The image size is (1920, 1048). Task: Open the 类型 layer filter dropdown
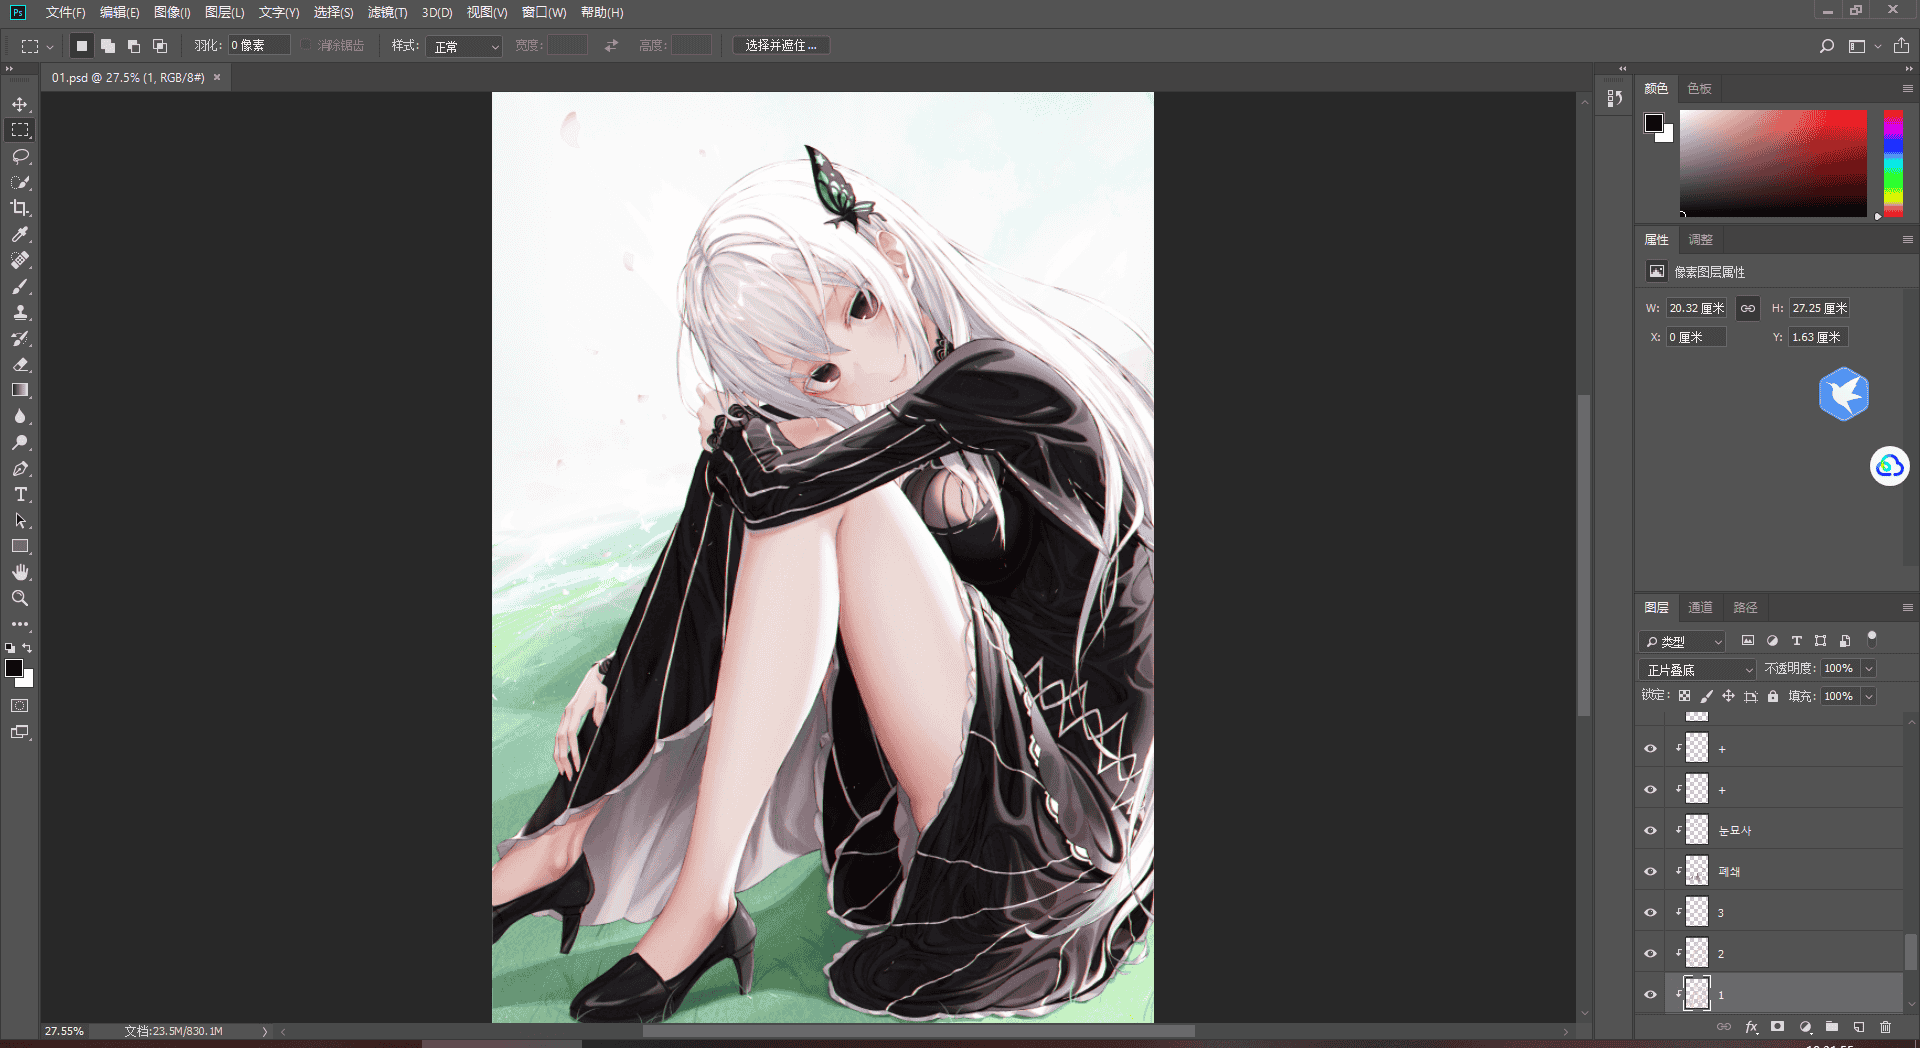pyautogui.click(x=1683, y=641)
